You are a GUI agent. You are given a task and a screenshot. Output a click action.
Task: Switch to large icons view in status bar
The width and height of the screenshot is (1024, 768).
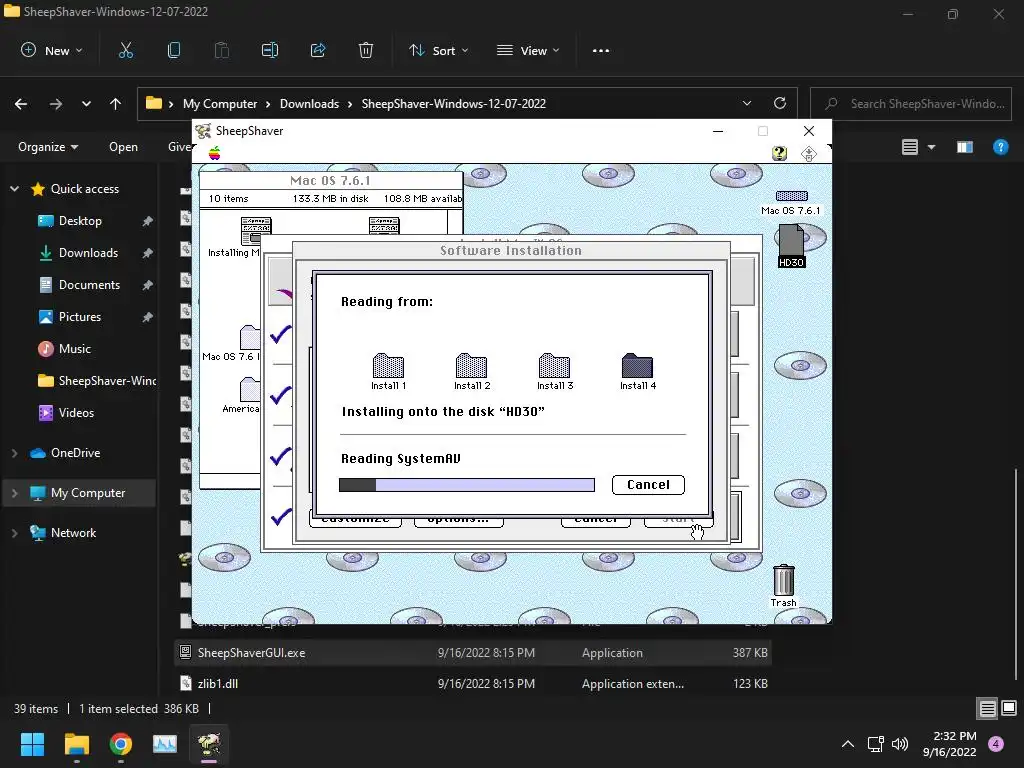(x=1009, y=708)
